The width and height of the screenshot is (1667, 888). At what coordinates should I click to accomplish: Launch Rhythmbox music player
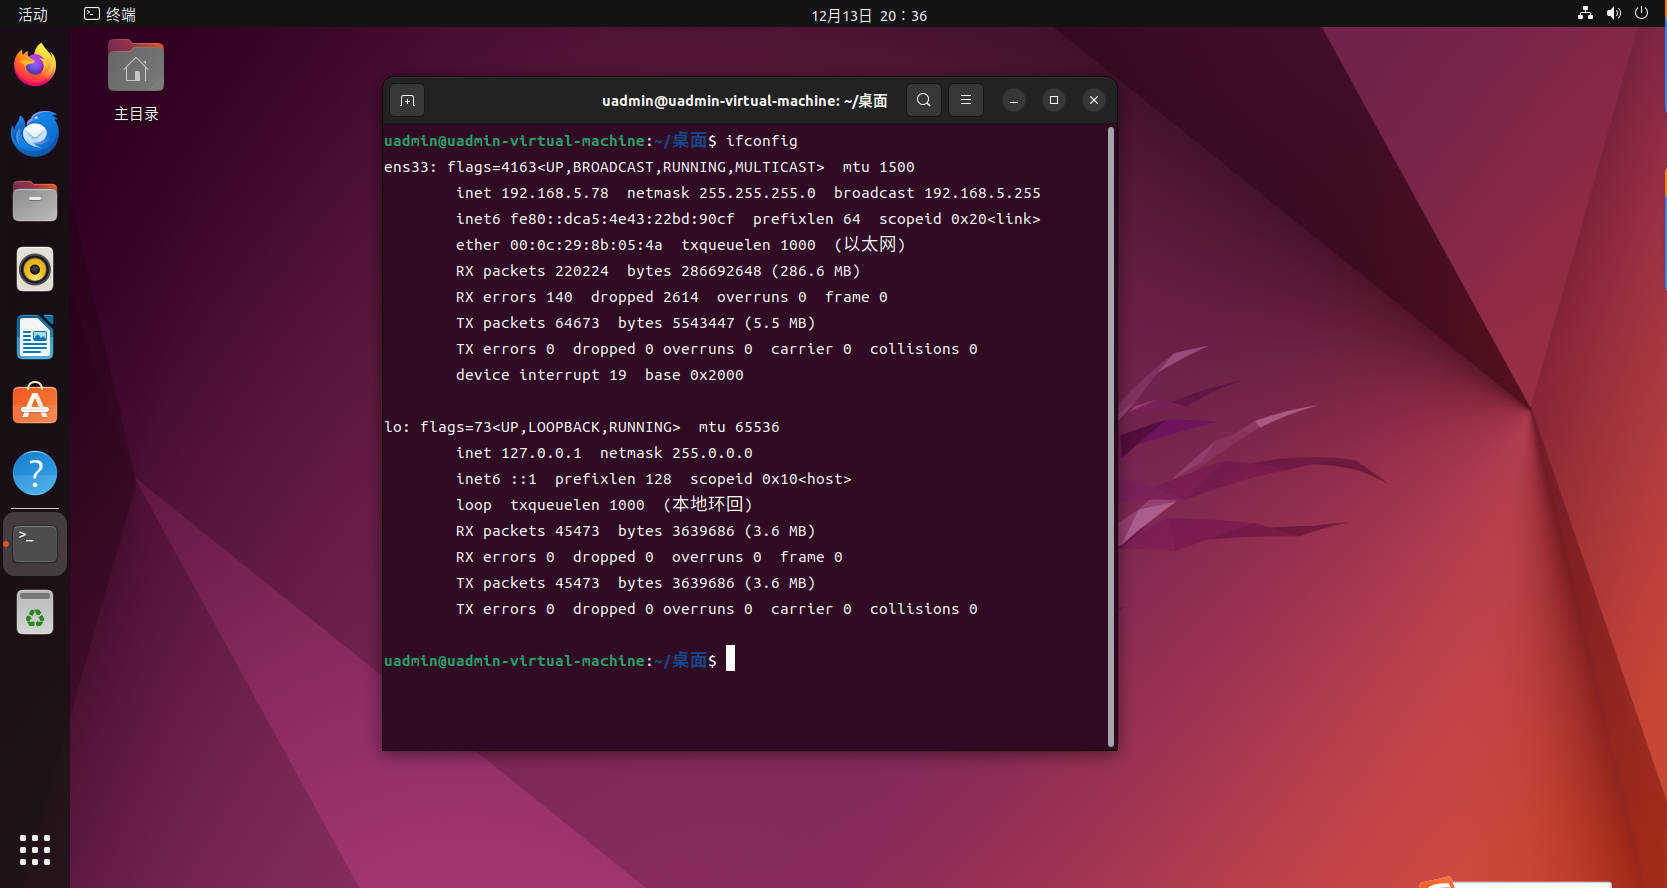(x=35, y=270)
